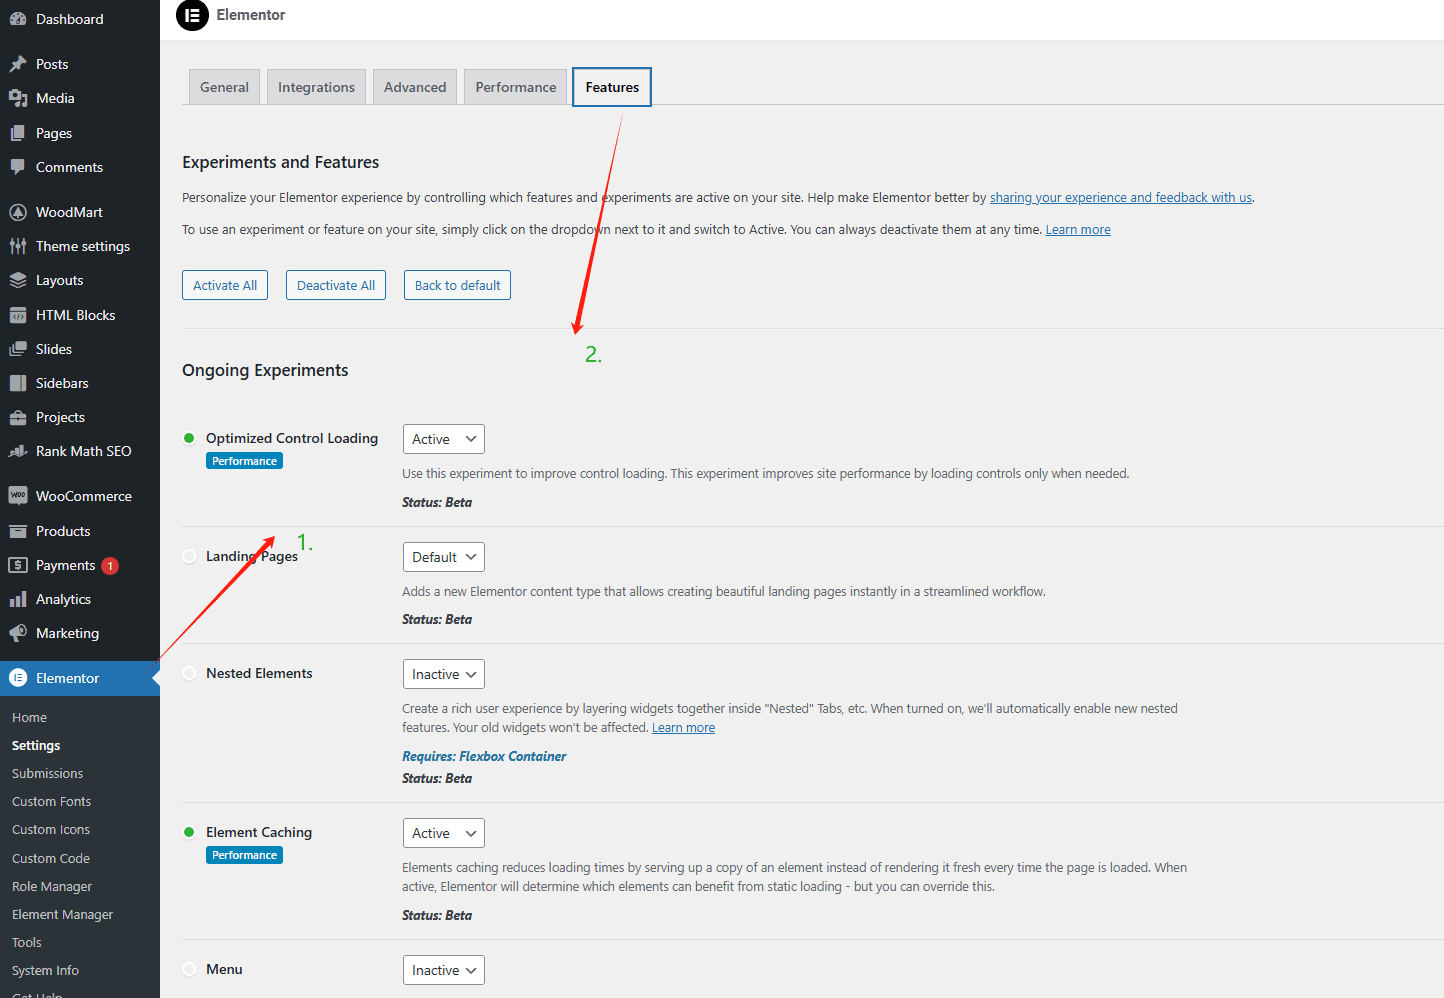1444x998 pixels.
Task: Click the Posts pin icon
Action: click(x=18, y=64)
